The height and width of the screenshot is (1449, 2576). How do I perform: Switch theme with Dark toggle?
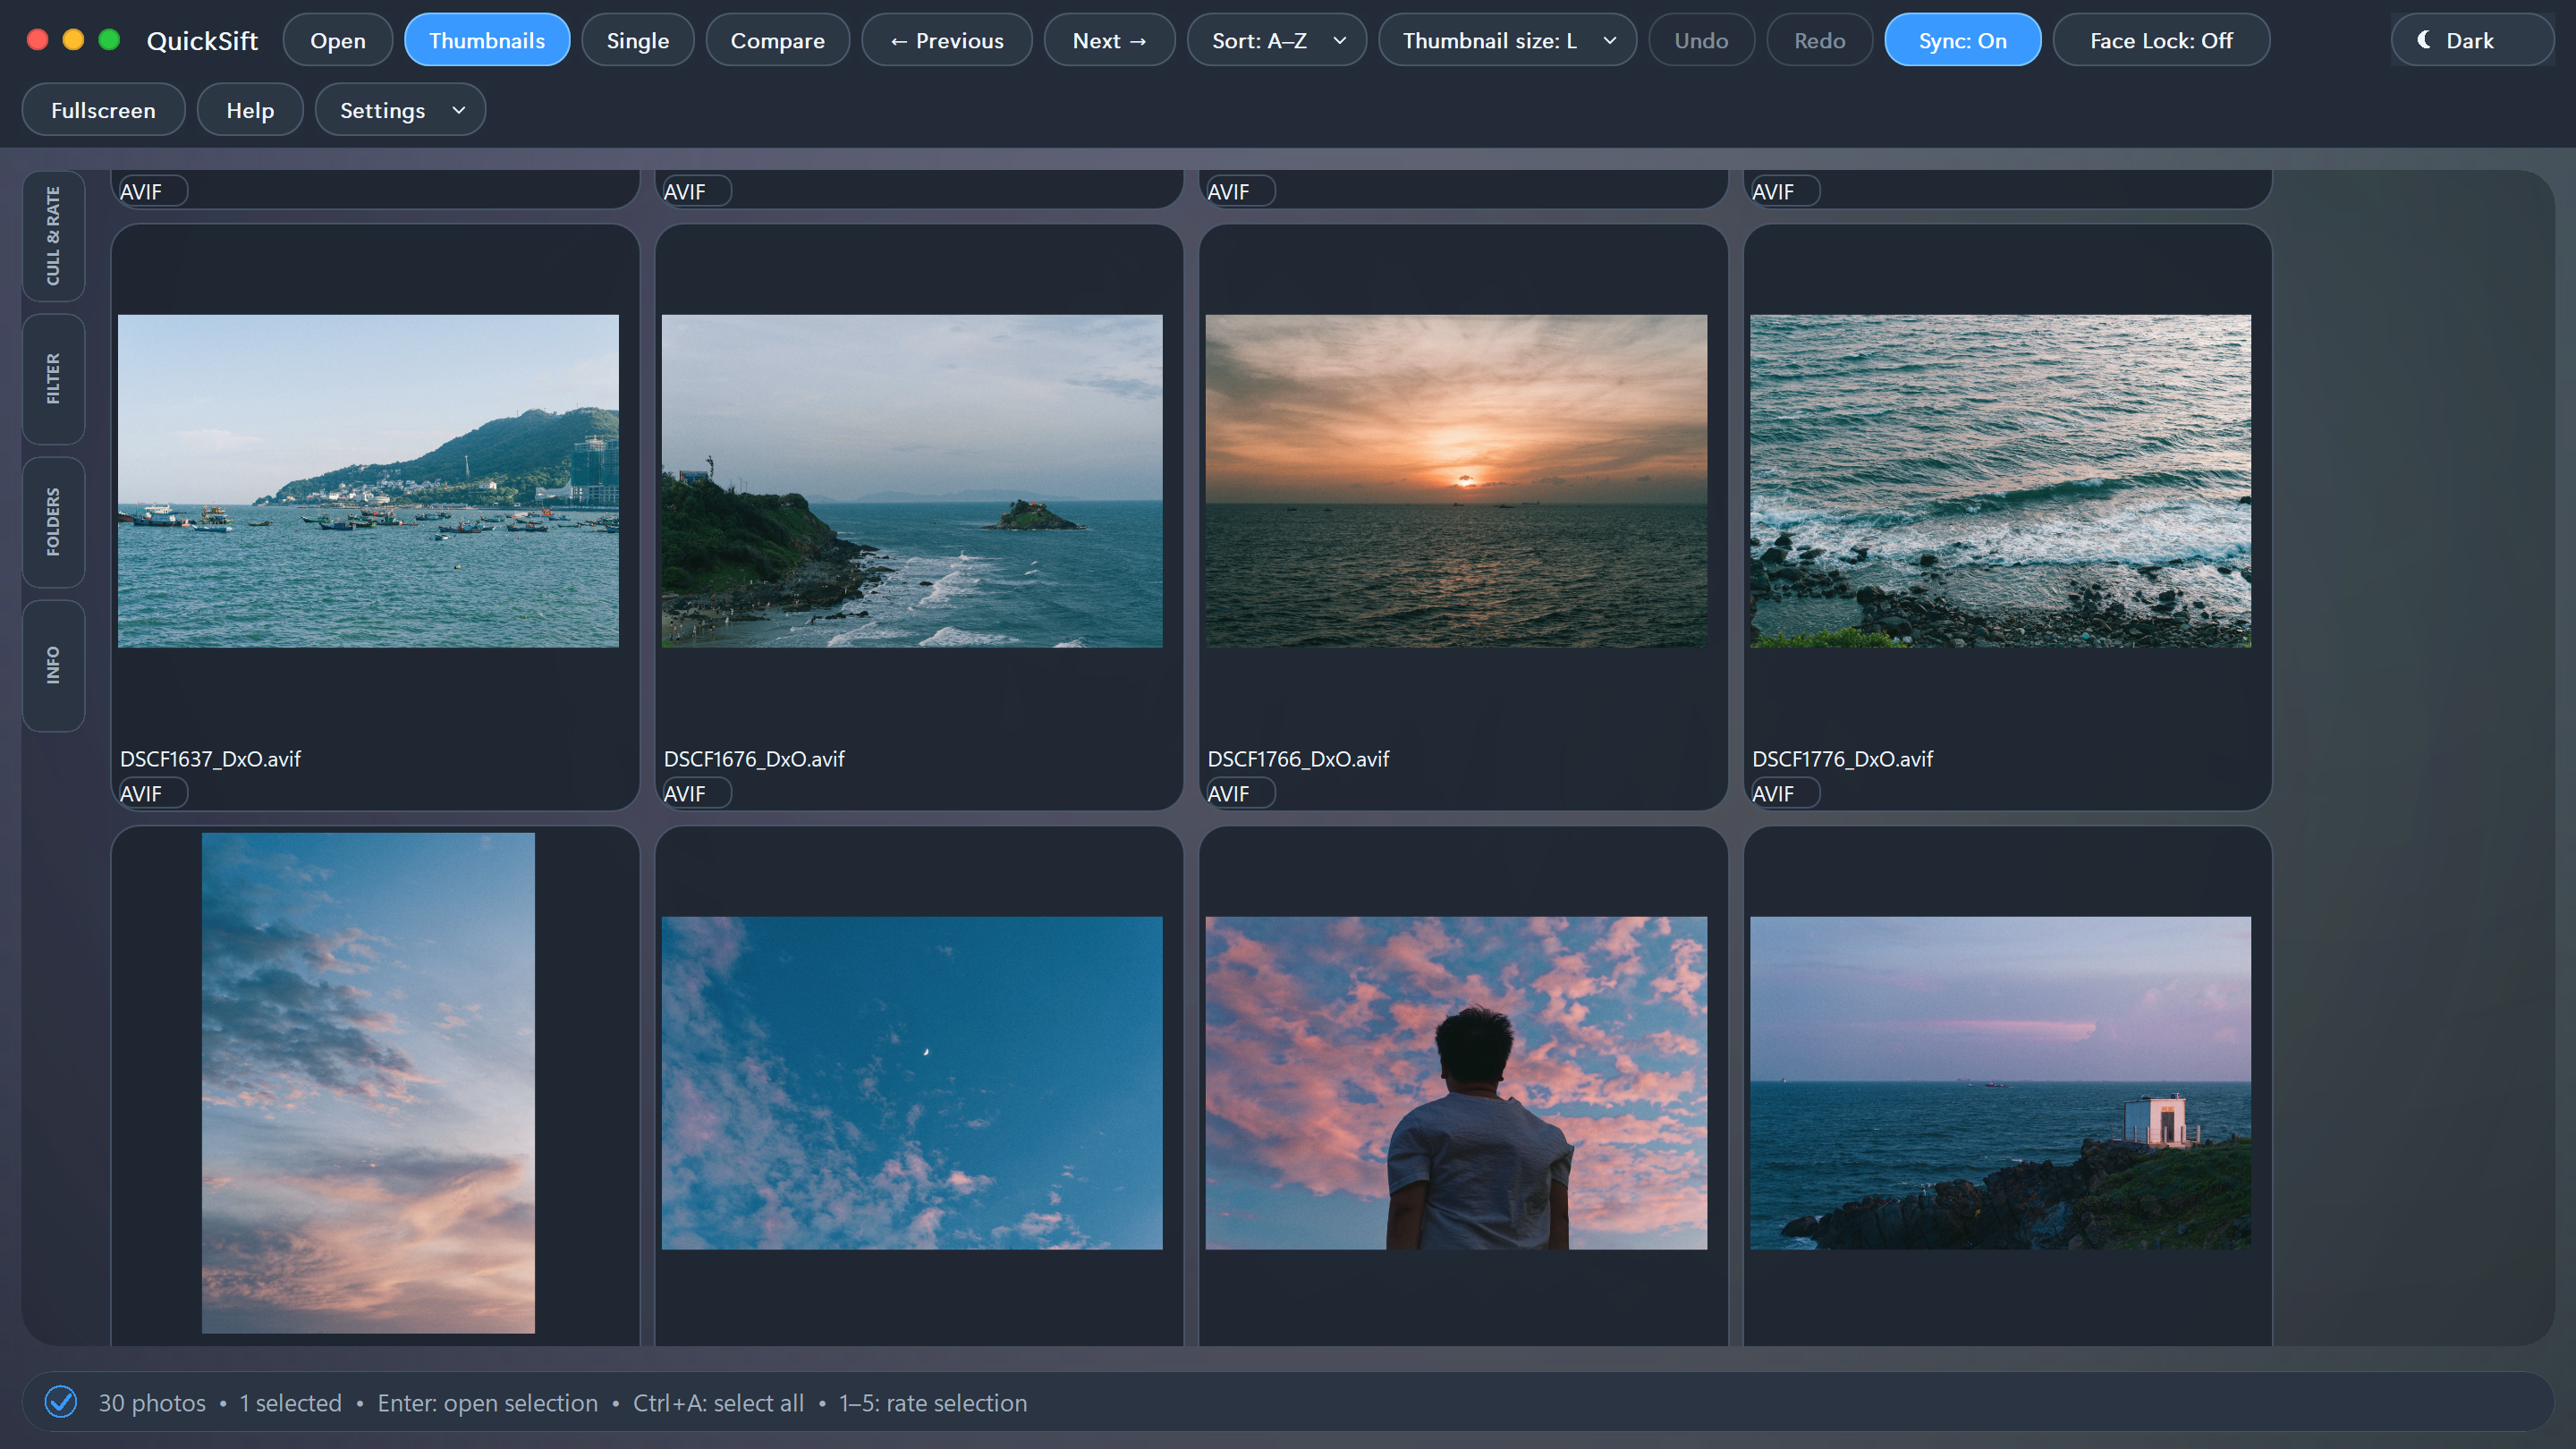click(x=2471, y=40)
